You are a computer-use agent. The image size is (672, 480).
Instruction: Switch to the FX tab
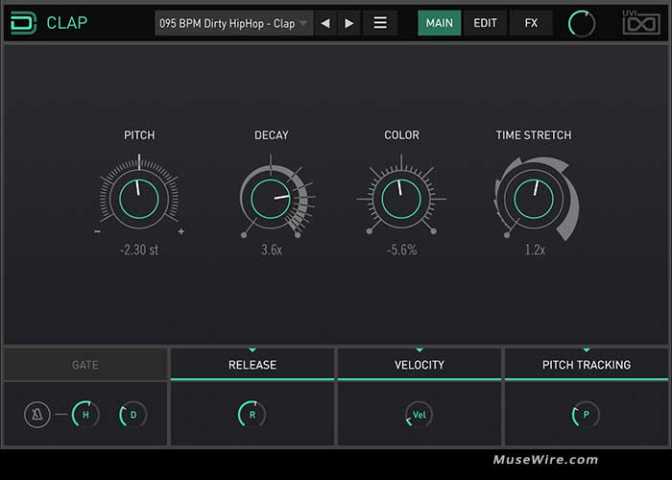tap(531, 23)
